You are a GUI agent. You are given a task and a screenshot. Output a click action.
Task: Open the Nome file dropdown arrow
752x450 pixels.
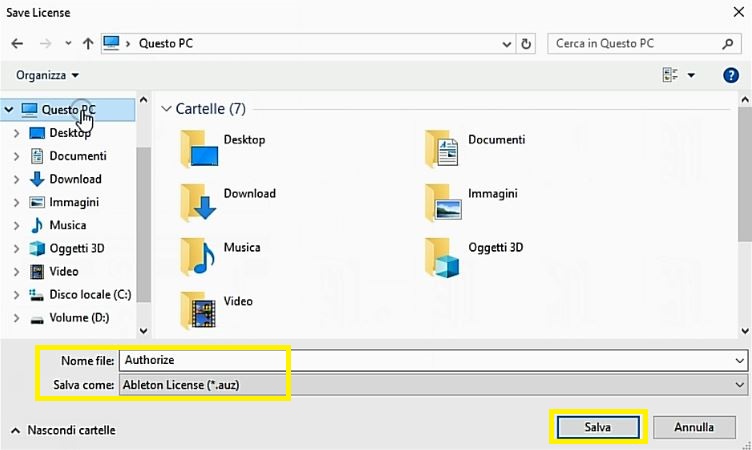[x=740, y=360]
